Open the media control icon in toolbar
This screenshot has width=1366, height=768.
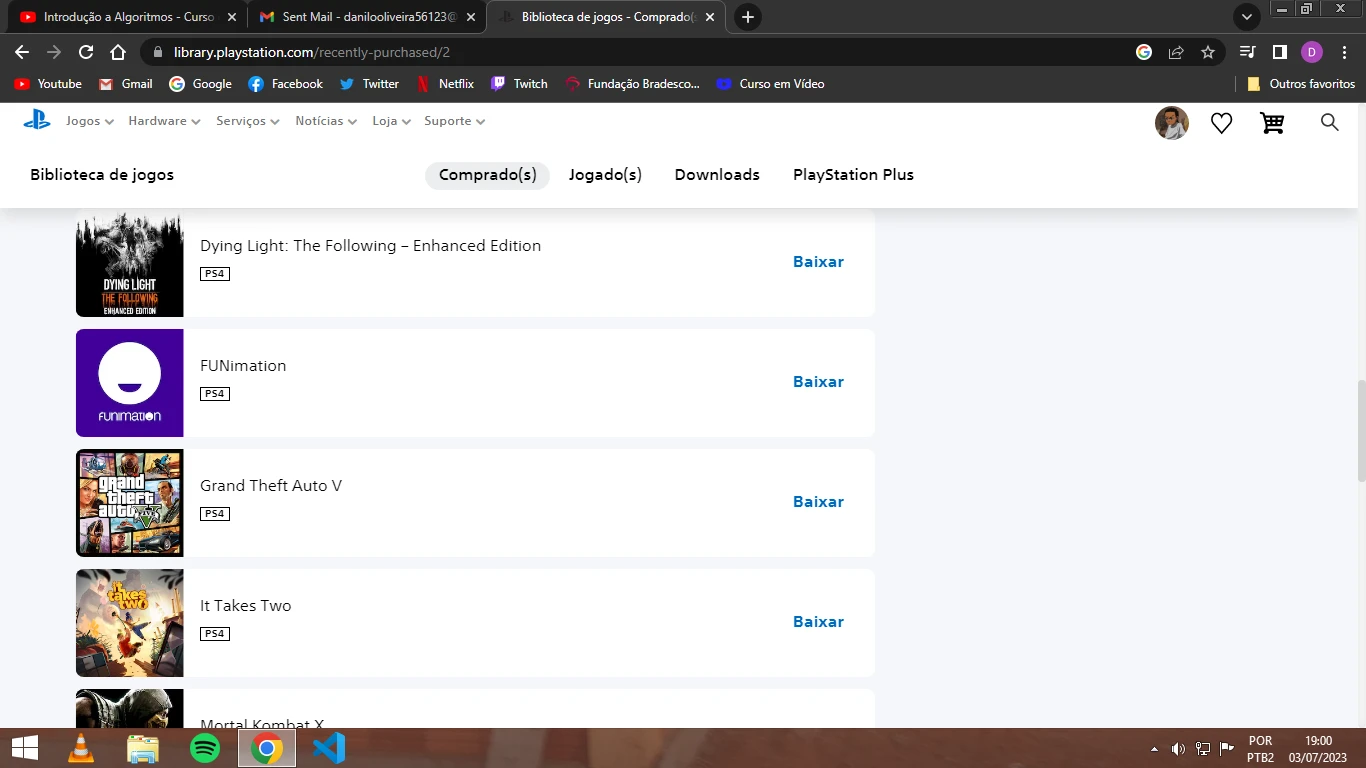(1247, 52)
